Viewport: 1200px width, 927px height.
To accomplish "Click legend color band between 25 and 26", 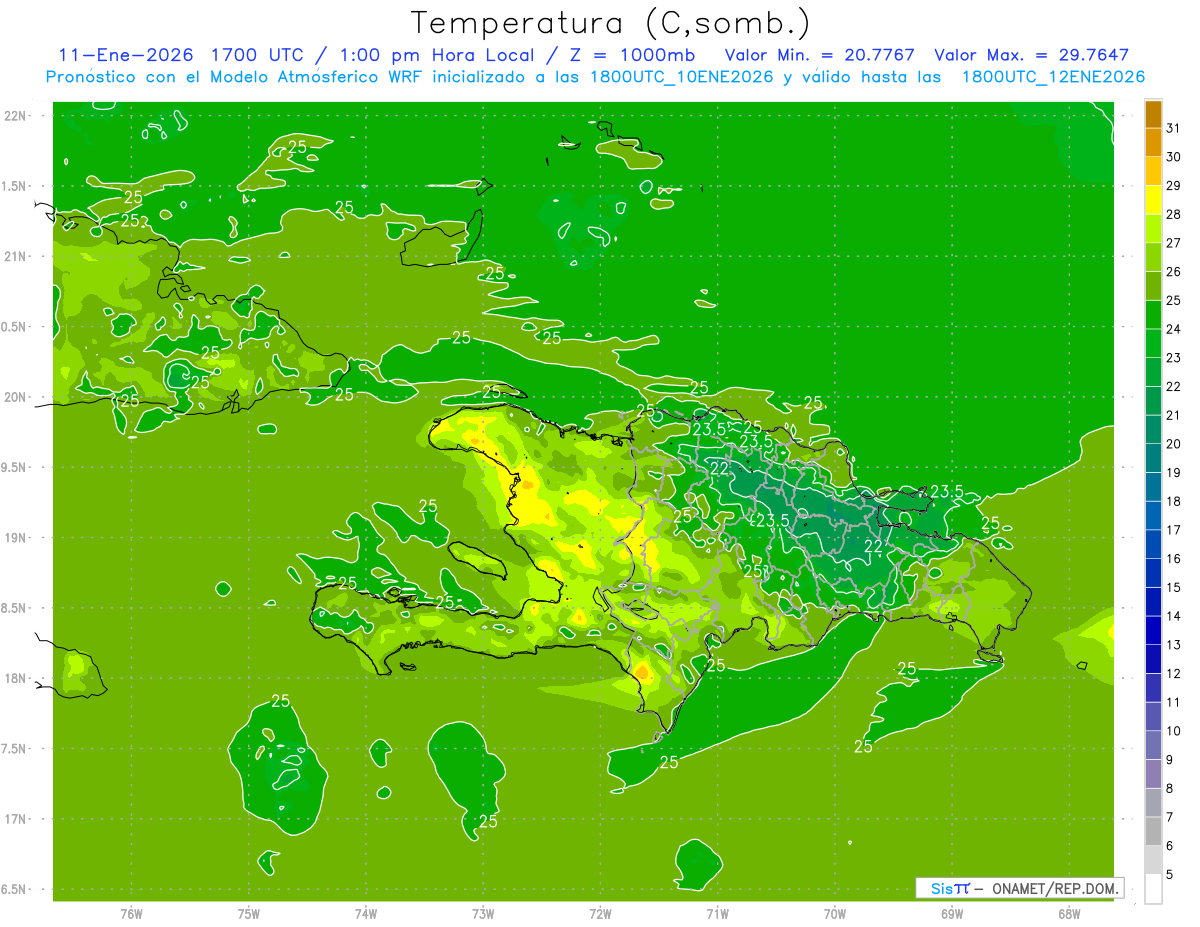I will [1153, 286].
